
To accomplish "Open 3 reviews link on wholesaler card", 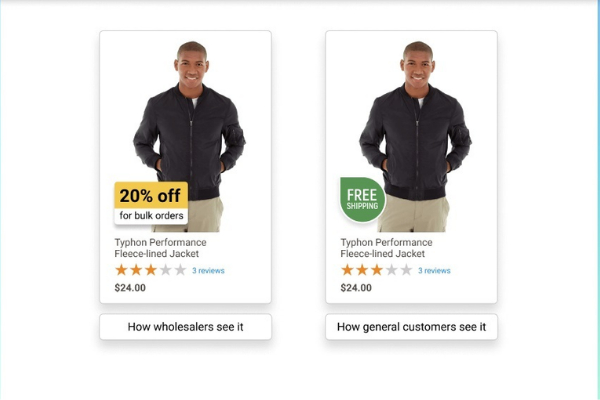I will (208, 271).
